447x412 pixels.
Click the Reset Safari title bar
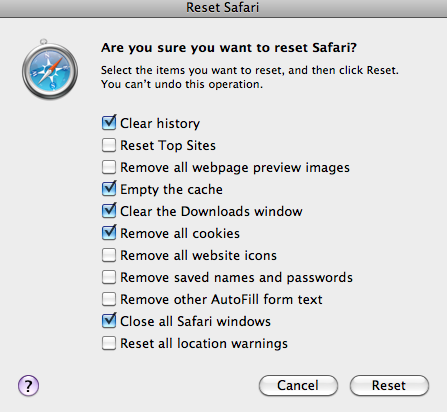pos(223,8)
